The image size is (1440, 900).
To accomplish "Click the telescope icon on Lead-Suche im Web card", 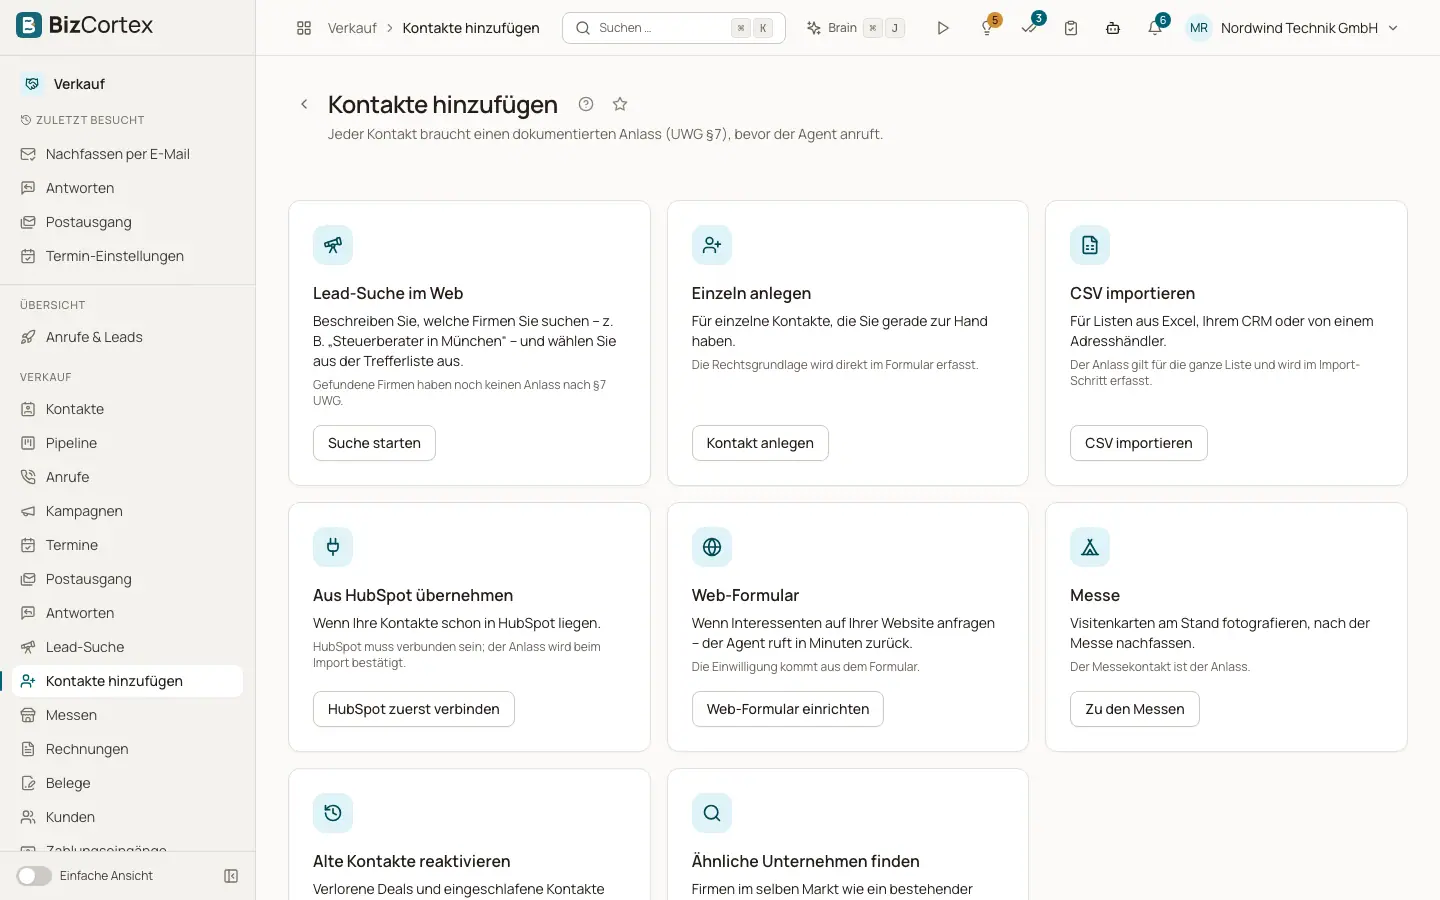I will point(333,245).
